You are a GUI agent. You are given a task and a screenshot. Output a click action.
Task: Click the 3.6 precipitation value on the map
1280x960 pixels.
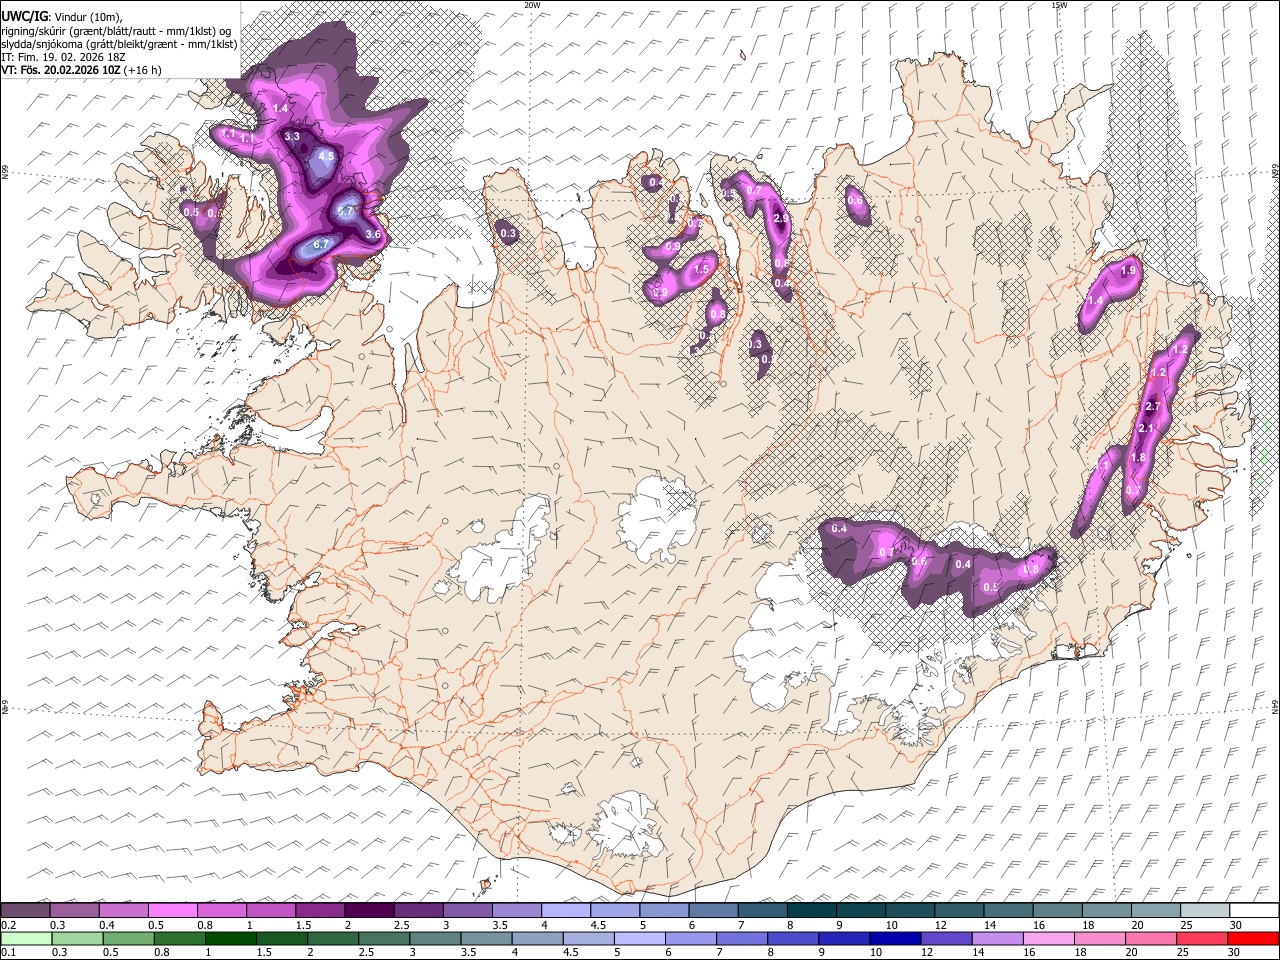pos(374,234)
